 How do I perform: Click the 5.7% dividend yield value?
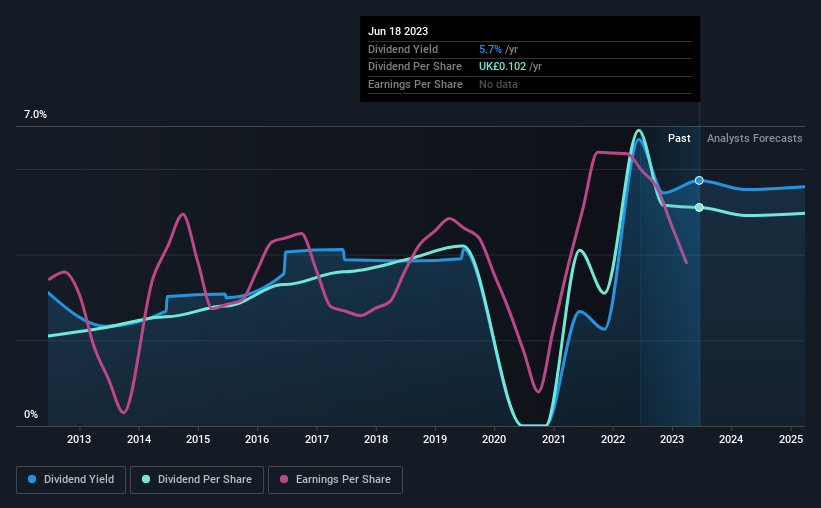point(490,49)
